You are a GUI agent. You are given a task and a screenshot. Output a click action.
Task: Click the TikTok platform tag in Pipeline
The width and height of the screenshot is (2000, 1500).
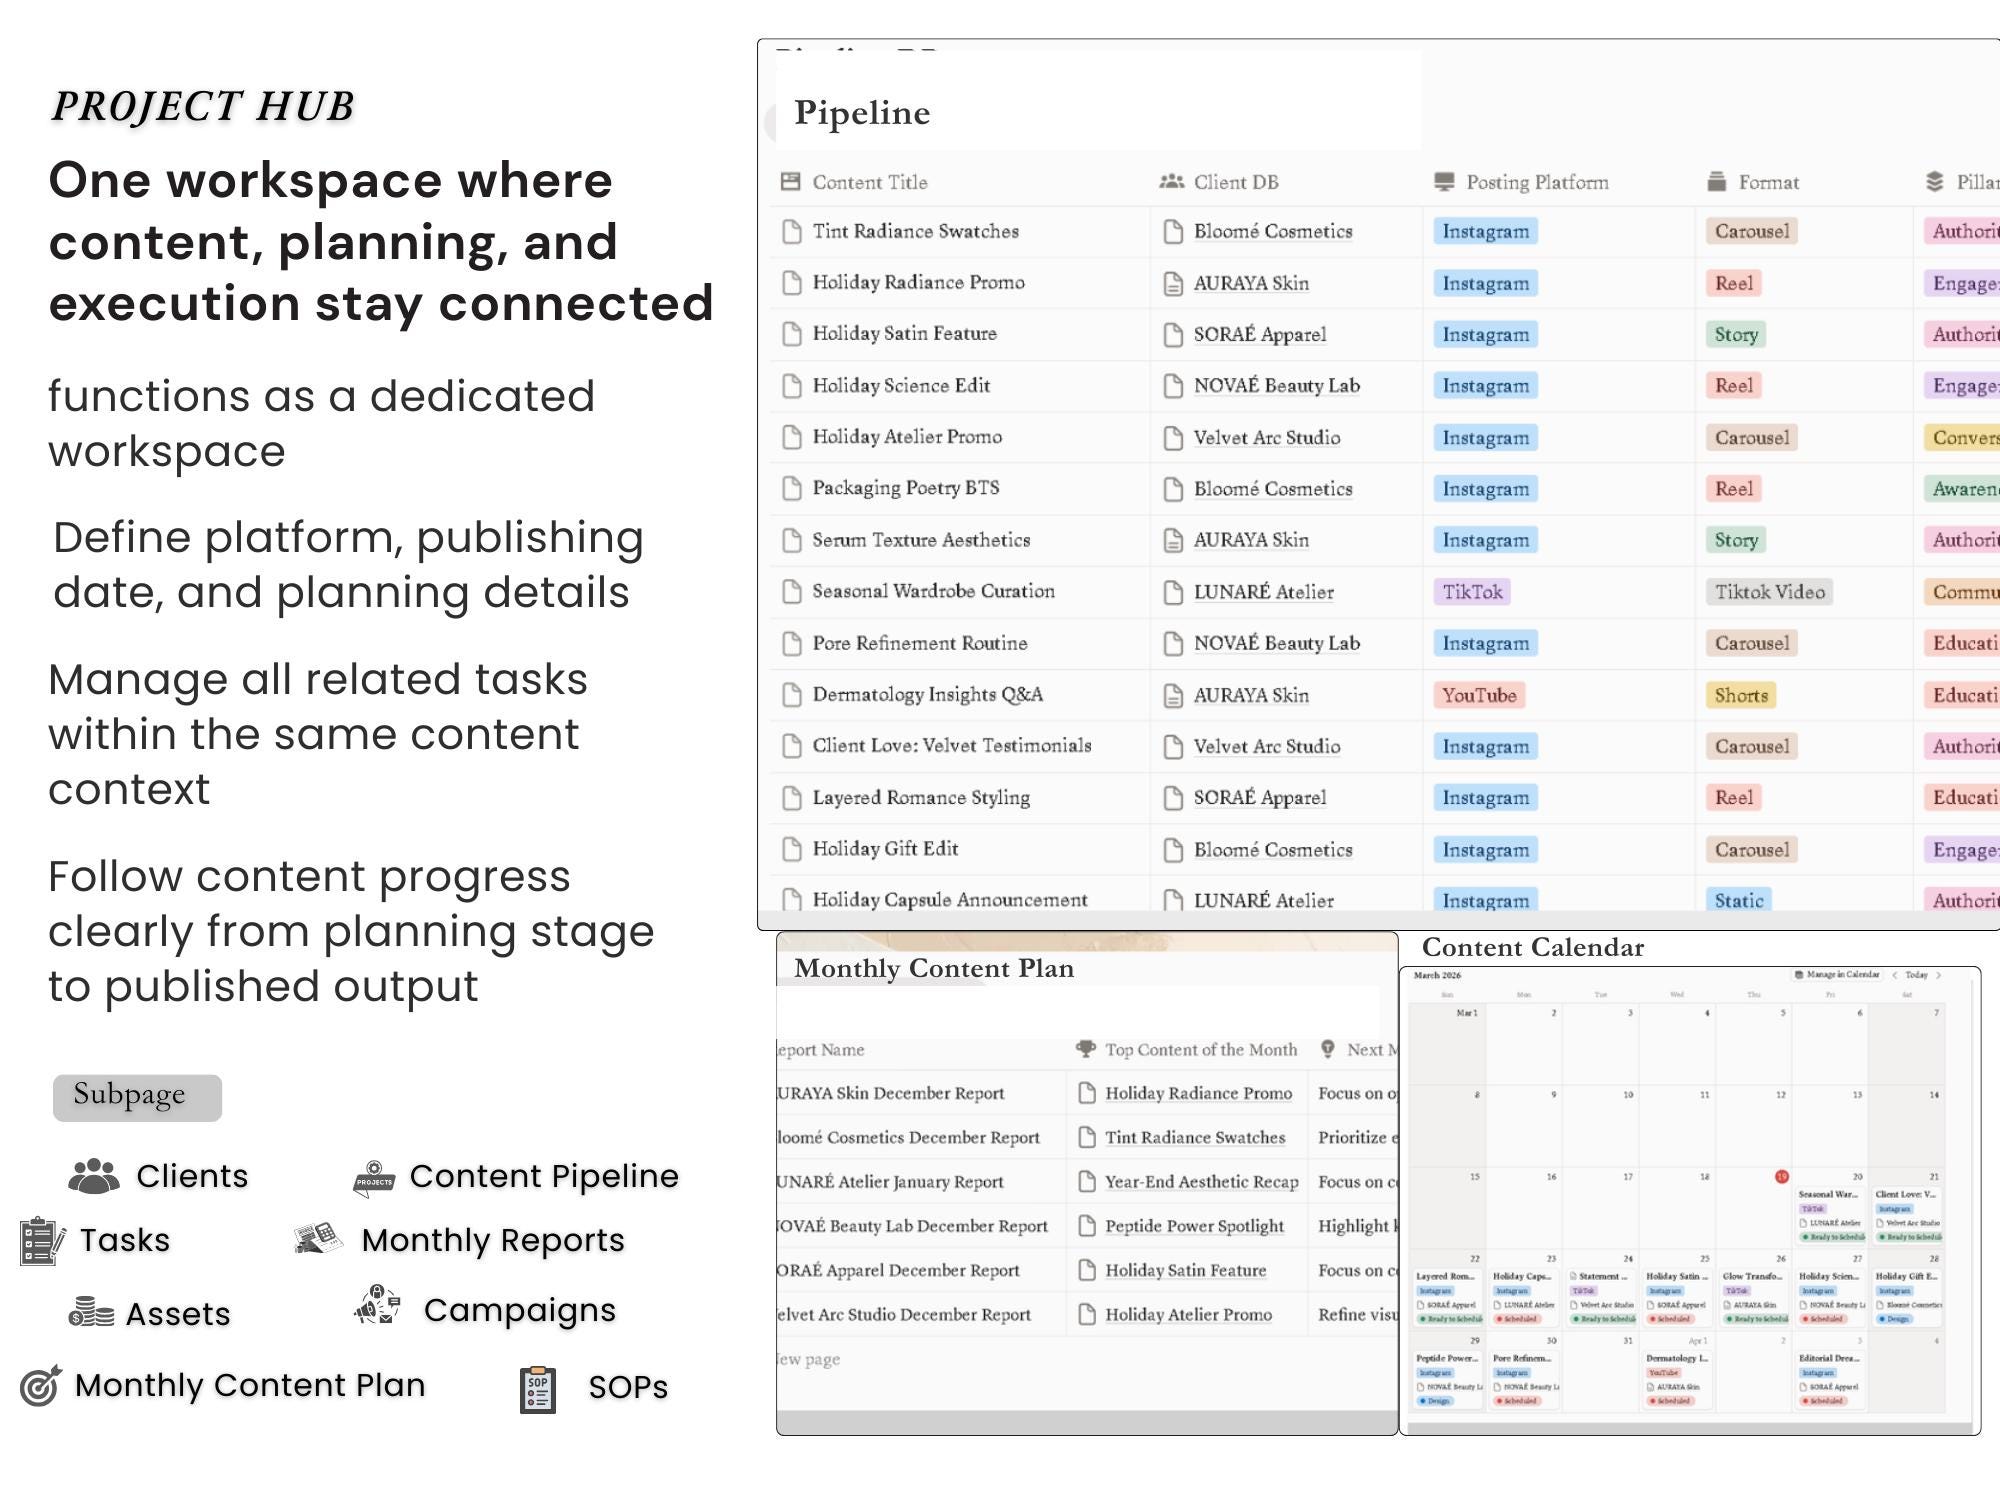pos(1472,592)
